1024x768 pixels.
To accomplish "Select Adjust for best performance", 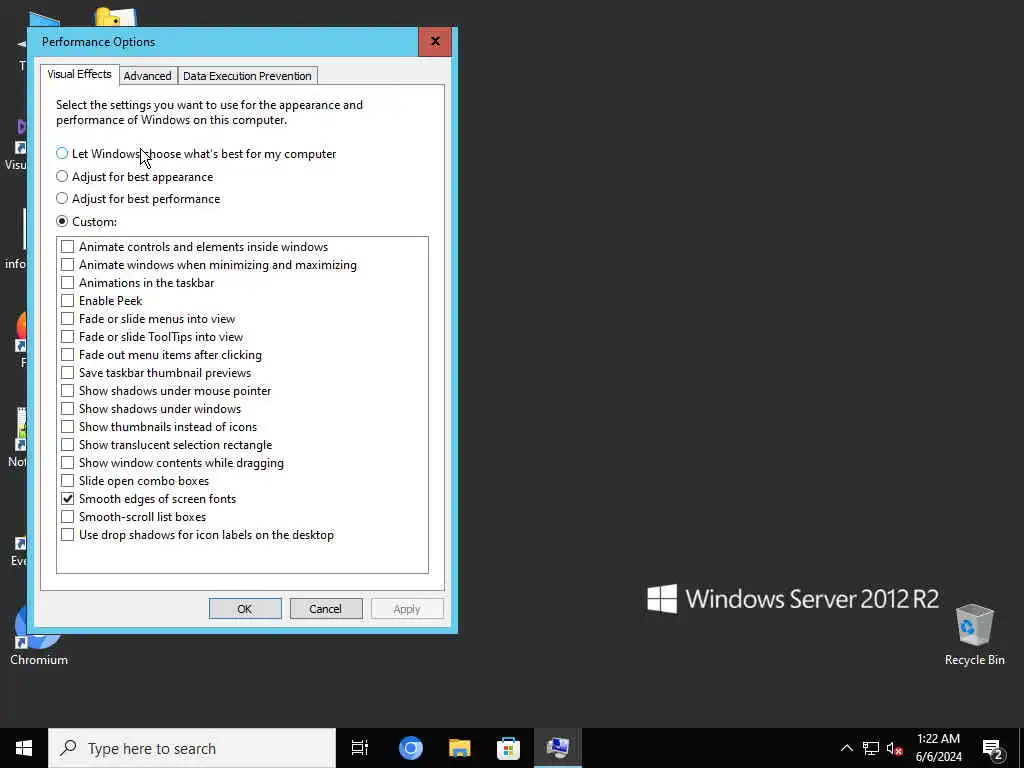I will tap(62, 199).
